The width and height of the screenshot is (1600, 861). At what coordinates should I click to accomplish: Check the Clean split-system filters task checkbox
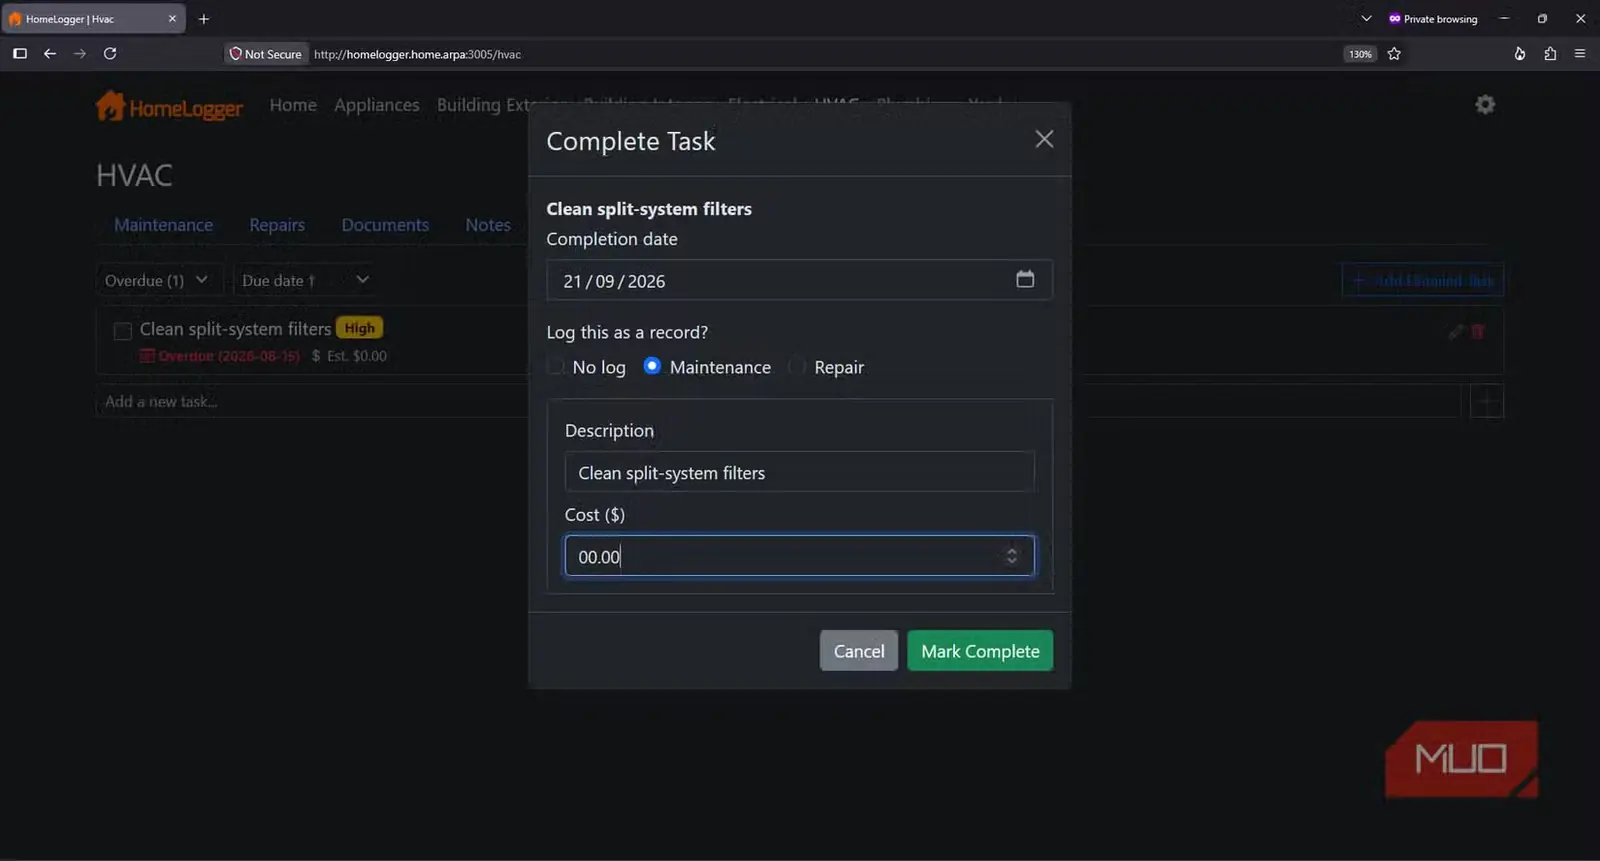(x=122, y=331)
